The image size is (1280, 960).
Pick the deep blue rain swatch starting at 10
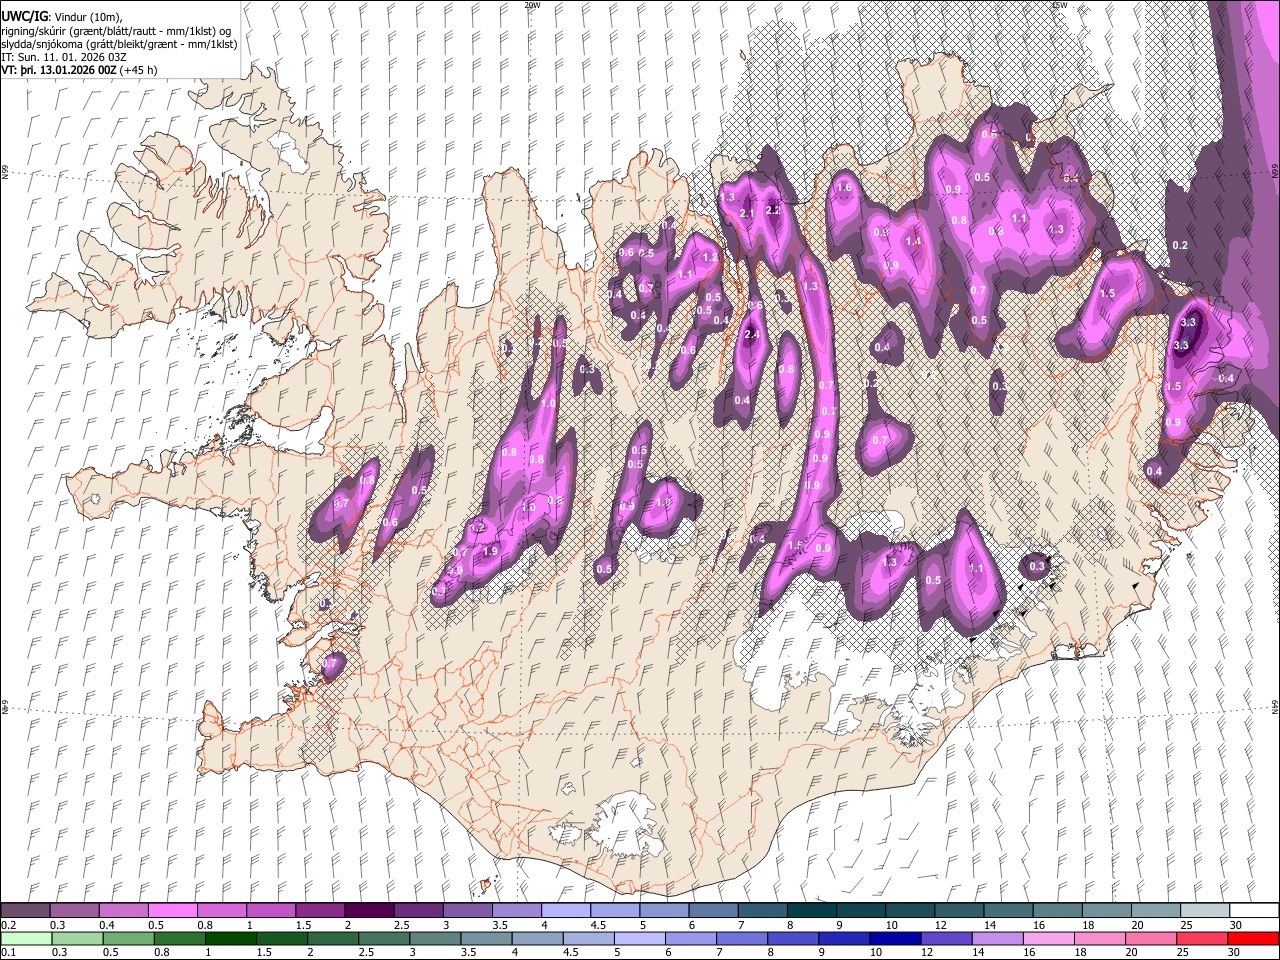(x=893, y=938)
